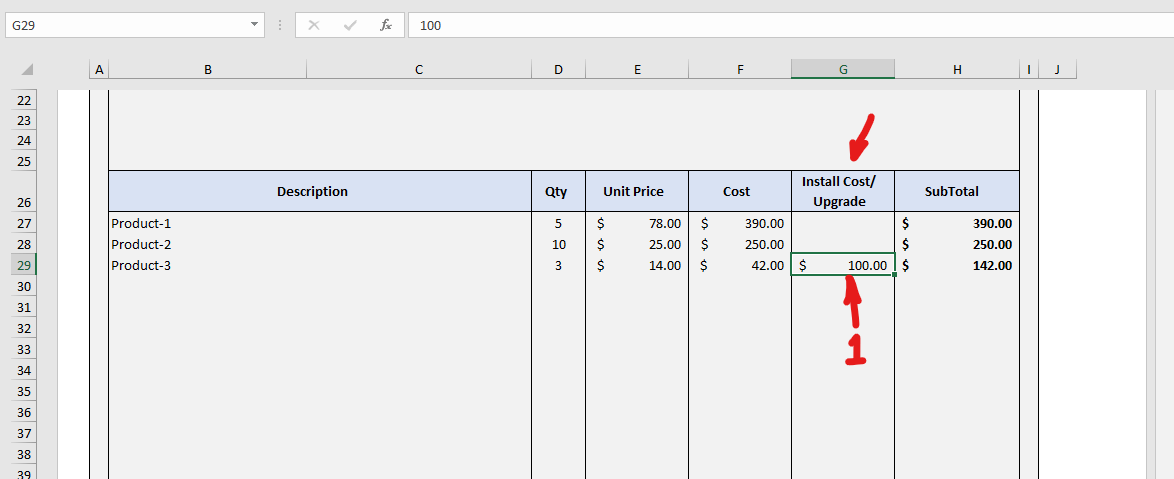Click install cost cell 100.00

tap(843, 265)
